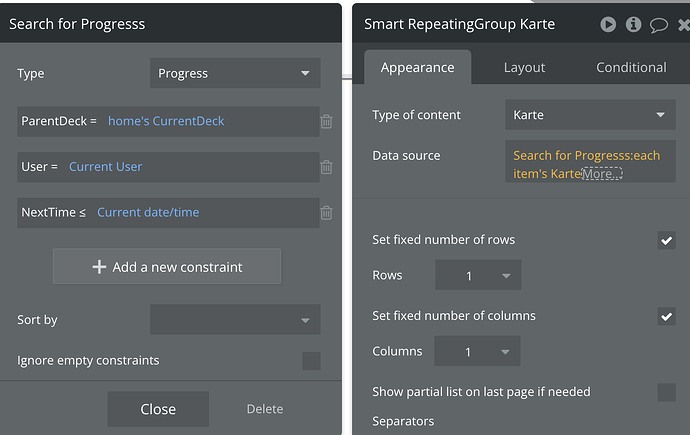Open Type of content dropdown showing Karte
The width and height of the screenshot is (690, 435).
pos(590,115)
